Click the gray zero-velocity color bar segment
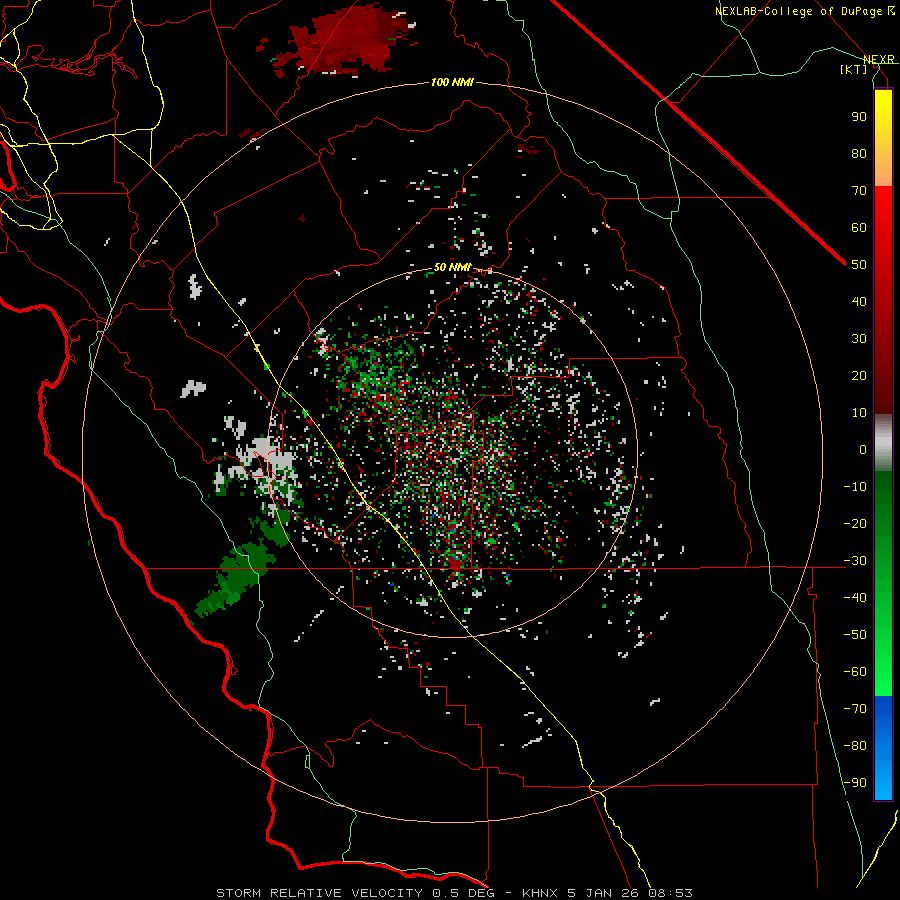Viewport: 900px width, 900px height. [883, 443]
